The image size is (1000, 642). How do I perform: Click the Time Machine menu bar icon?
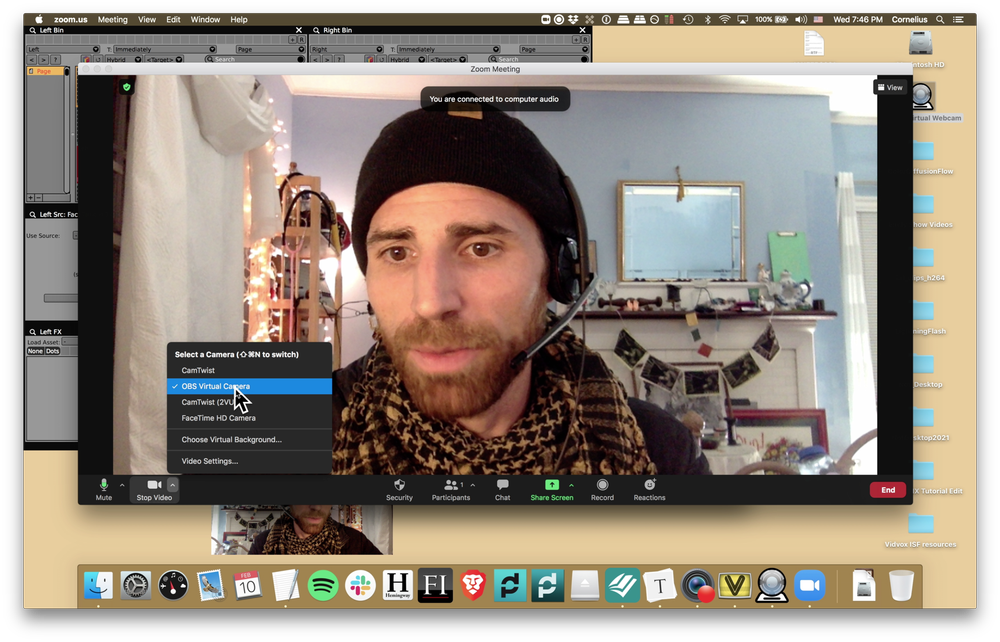tap(688, 20)
